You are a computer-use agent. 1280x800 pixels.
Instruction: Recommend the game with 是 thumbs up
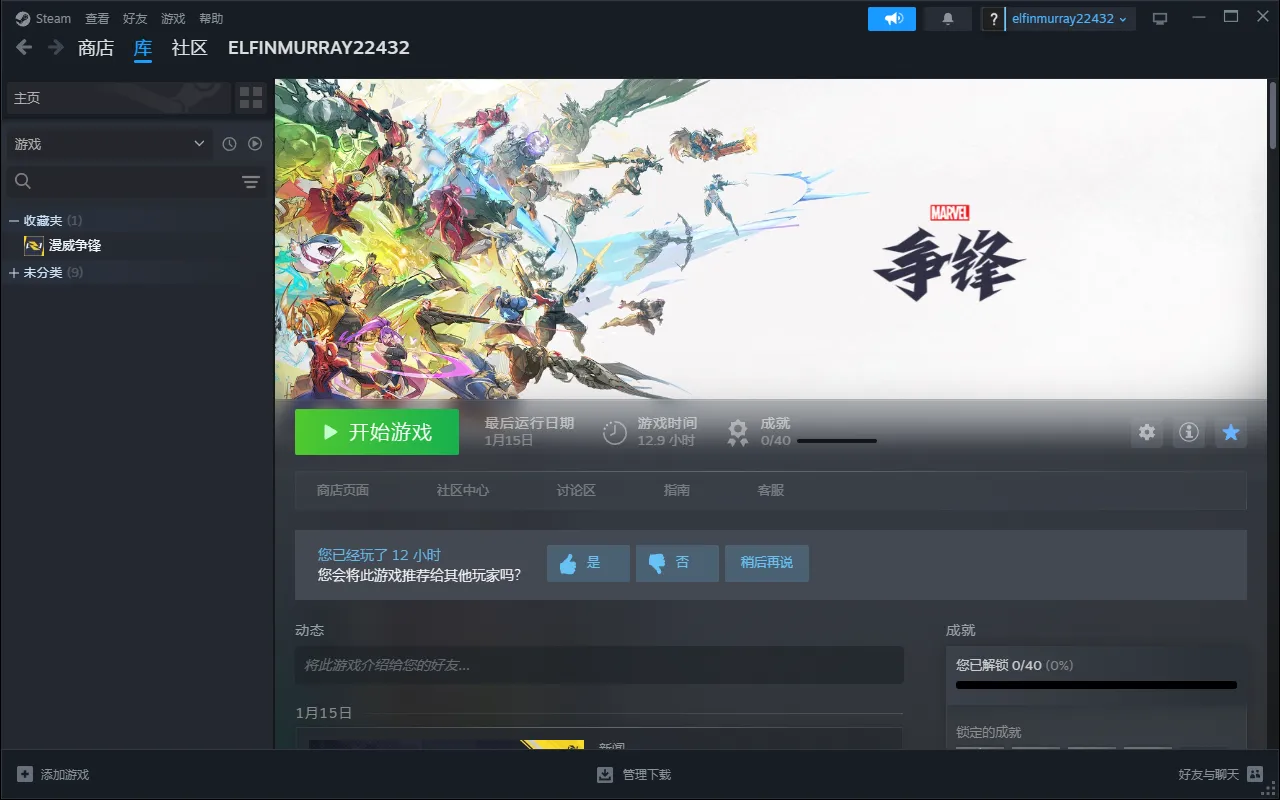[x=588, y=563]
